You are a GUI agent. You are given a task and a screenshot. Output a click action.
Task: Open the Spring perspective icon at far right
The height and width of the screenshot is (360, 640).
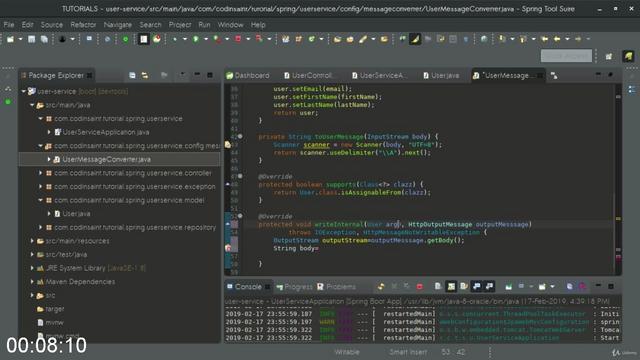tap(629, 56)
